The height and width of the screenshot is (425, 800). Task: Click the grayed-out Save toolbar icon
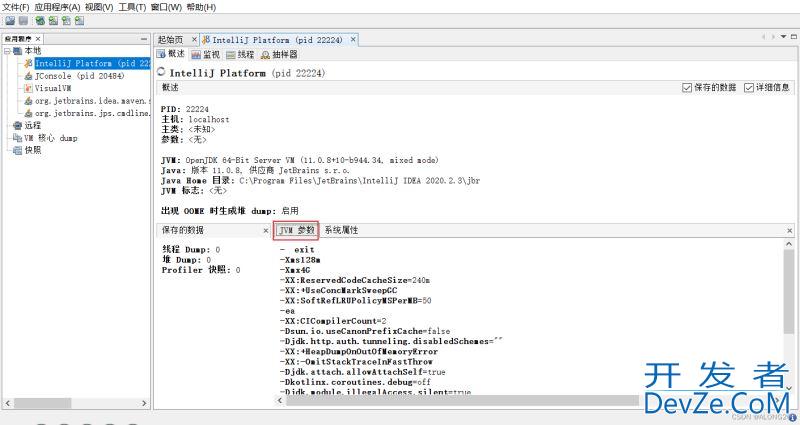pyautogui.click(x=23, y=21)
